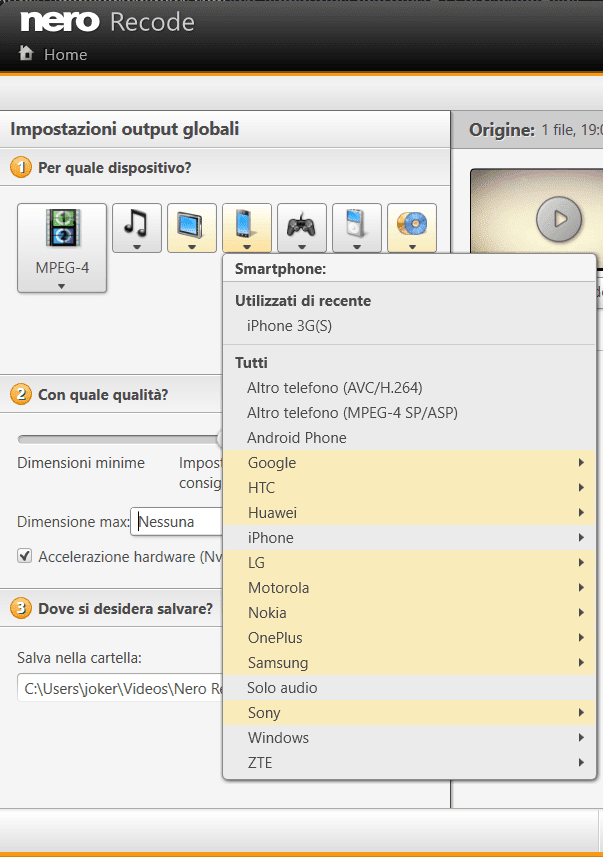The image size is (603, 857).
Task: Click the 'Dove si desidera salvare?' heading
Action: point(125,609)
